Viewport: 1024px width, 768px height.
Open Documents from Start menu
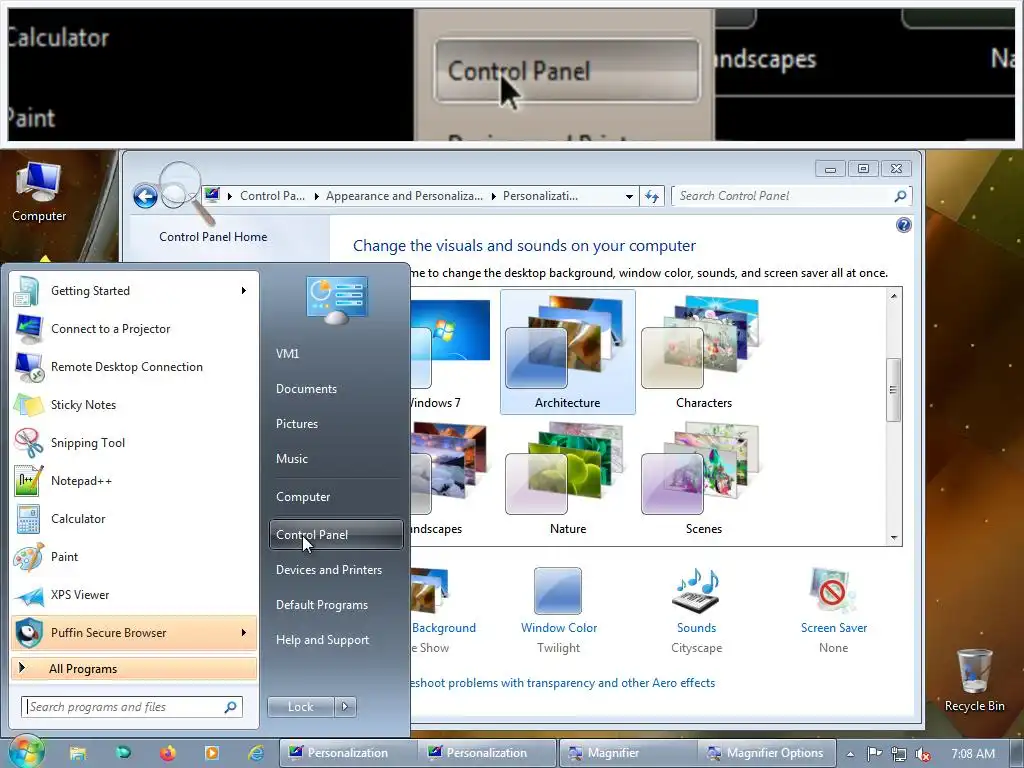tap(306, 389)
